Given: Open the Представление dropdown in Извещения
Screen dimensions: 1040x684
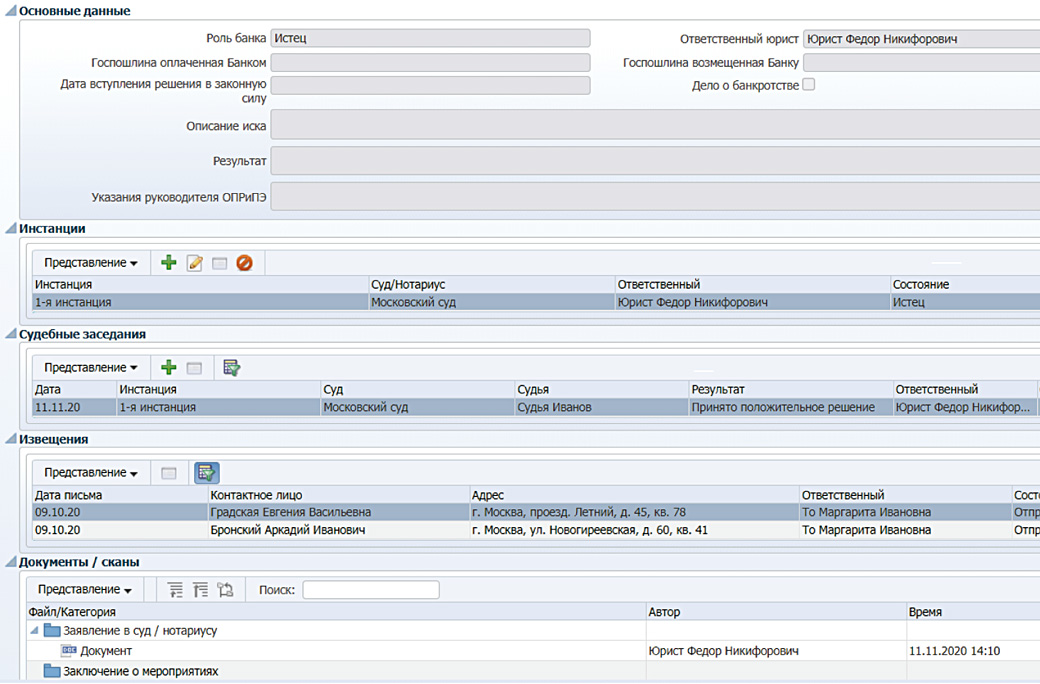Looking at the screenshot, I should (x=91, y=473).
